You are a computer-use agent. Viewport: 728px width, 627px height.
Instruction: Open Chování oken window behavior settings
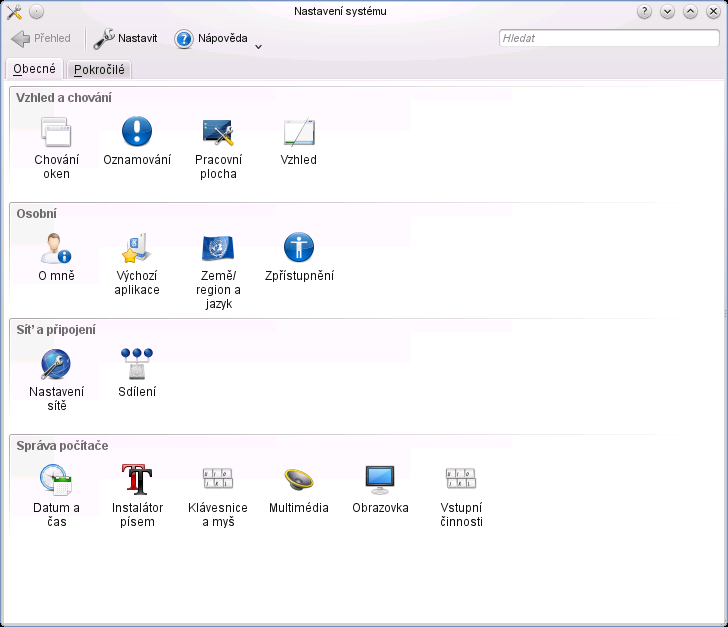(56, 149)
